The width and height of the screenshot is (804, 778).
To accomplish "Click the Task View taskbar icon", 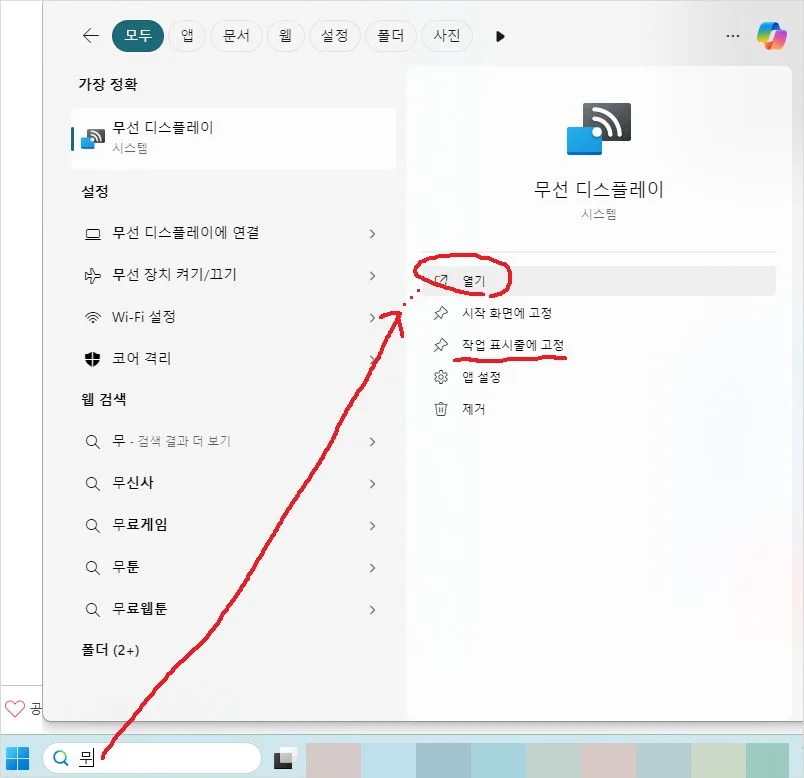I will coord(284,759).
